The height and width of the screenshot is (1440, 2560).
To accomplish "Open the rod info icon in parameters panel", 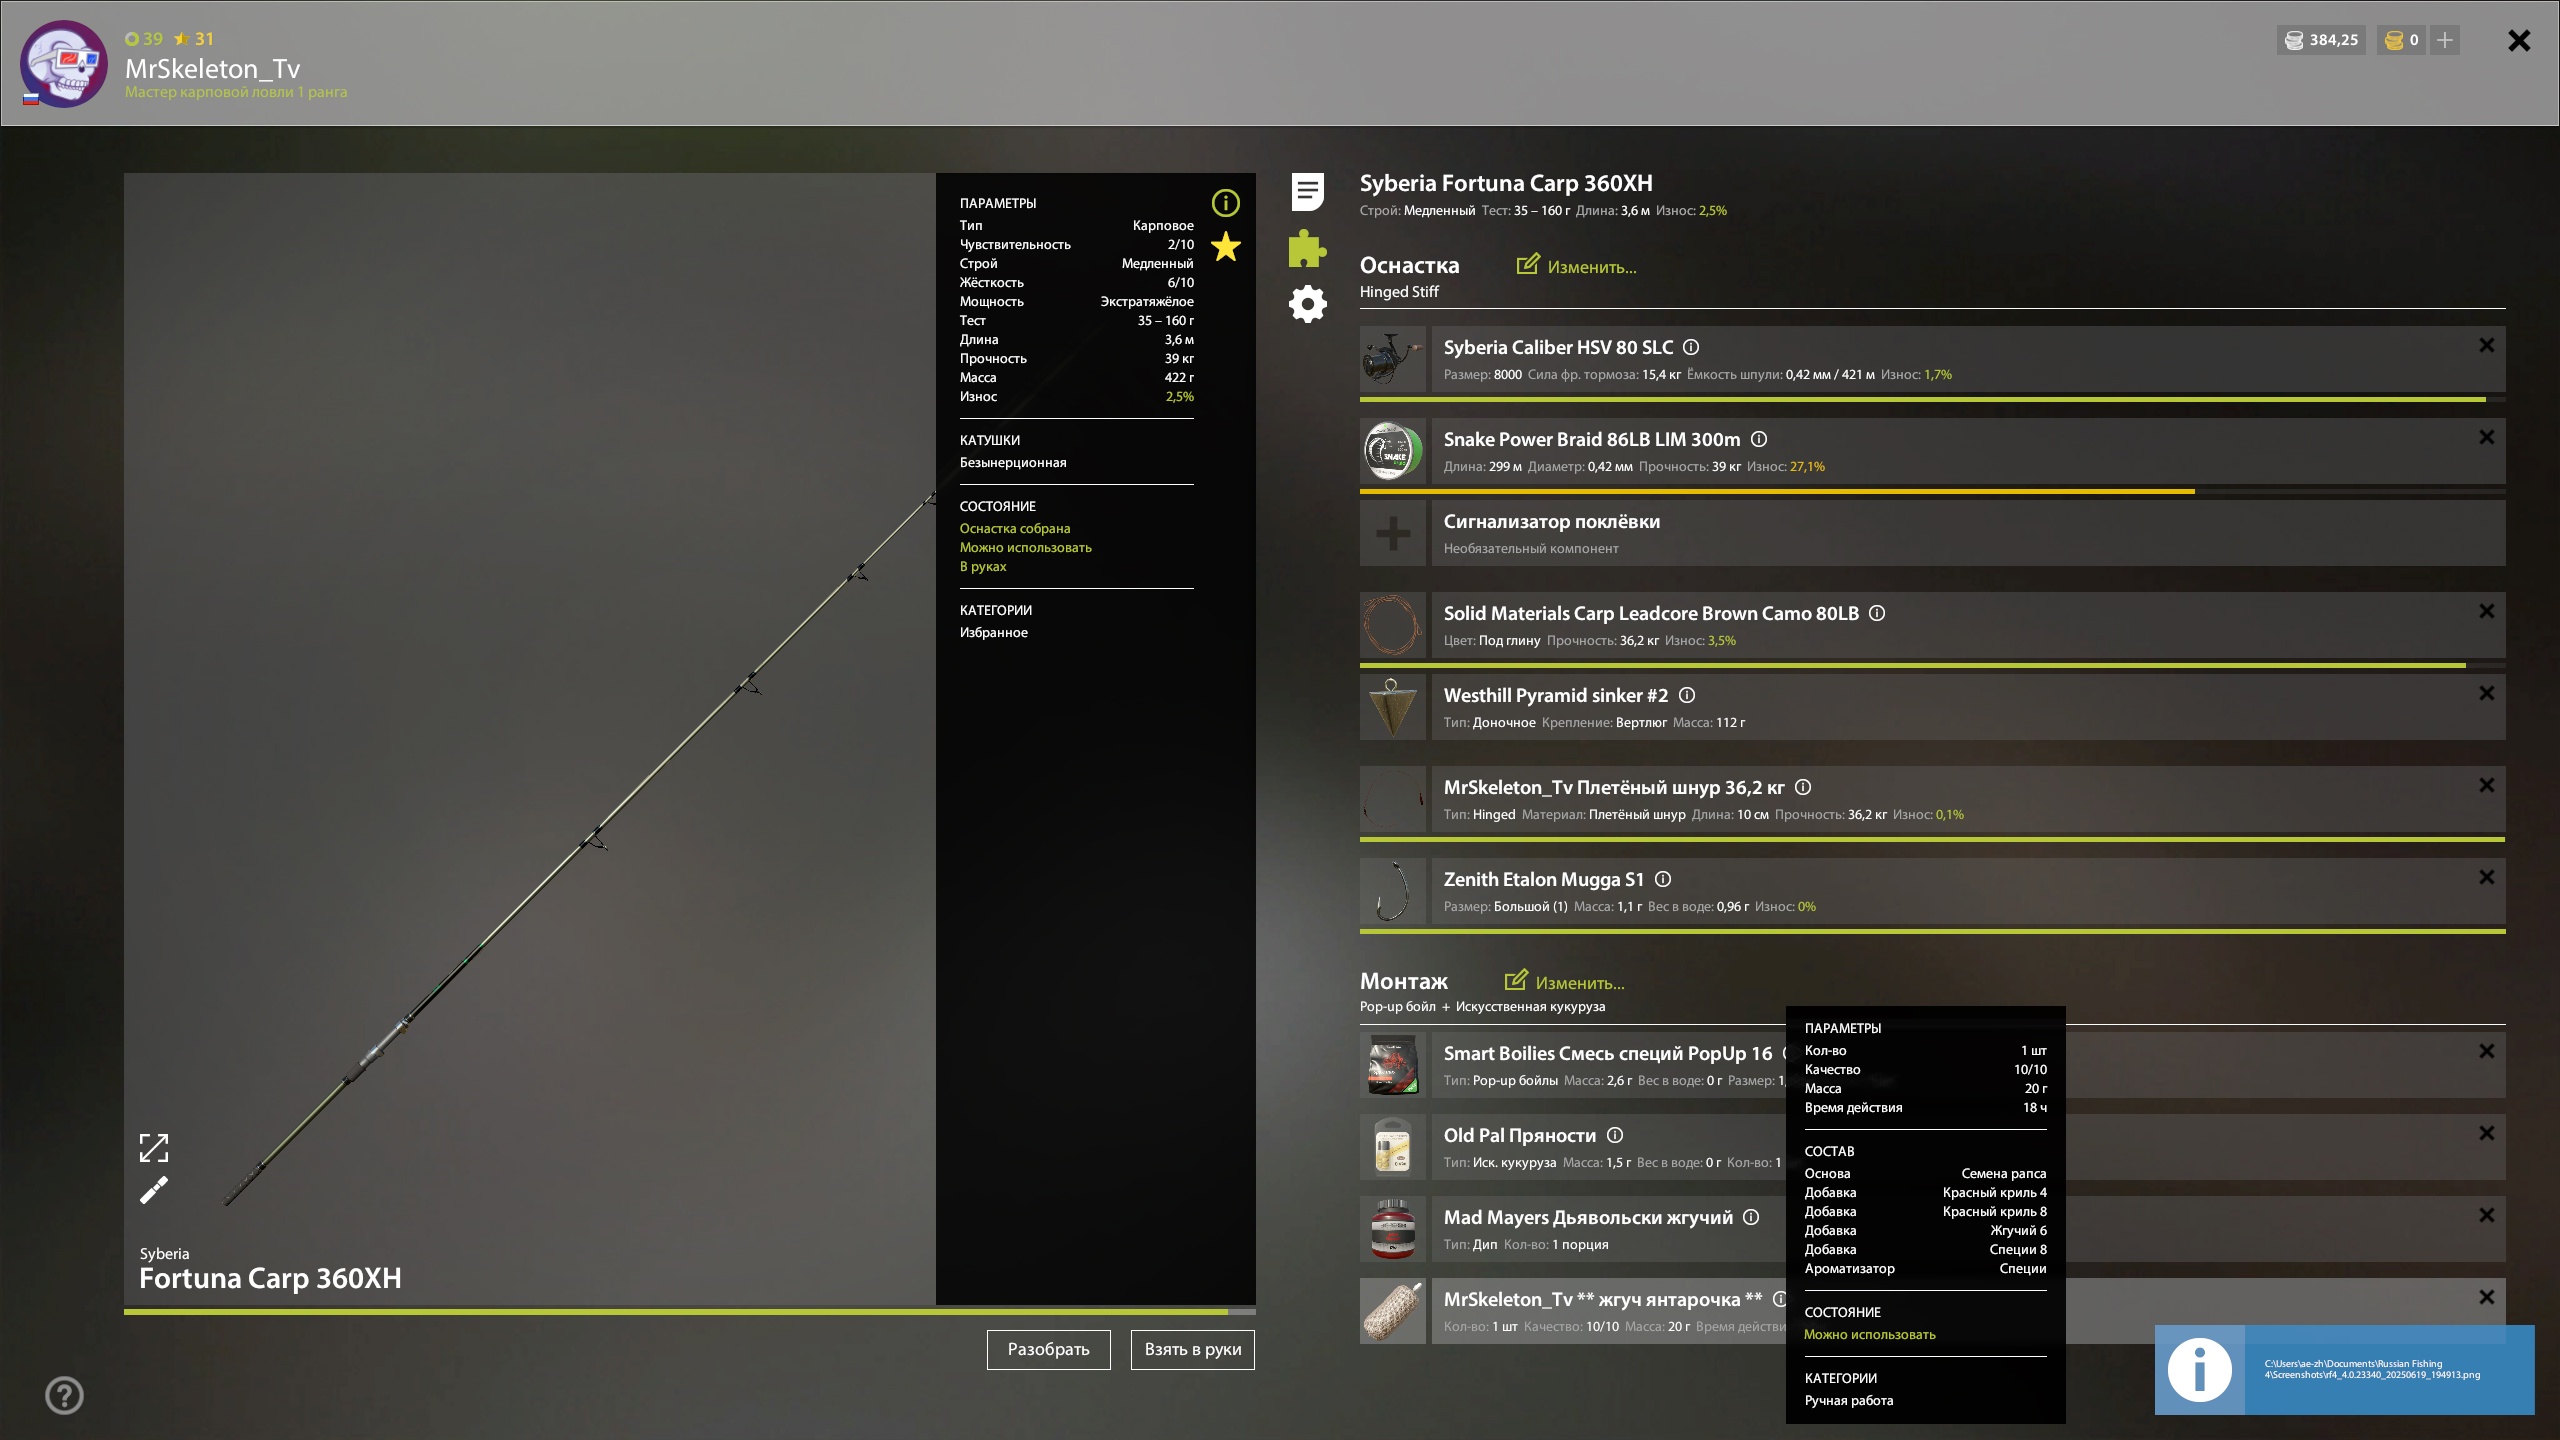I will point(1225,203).
